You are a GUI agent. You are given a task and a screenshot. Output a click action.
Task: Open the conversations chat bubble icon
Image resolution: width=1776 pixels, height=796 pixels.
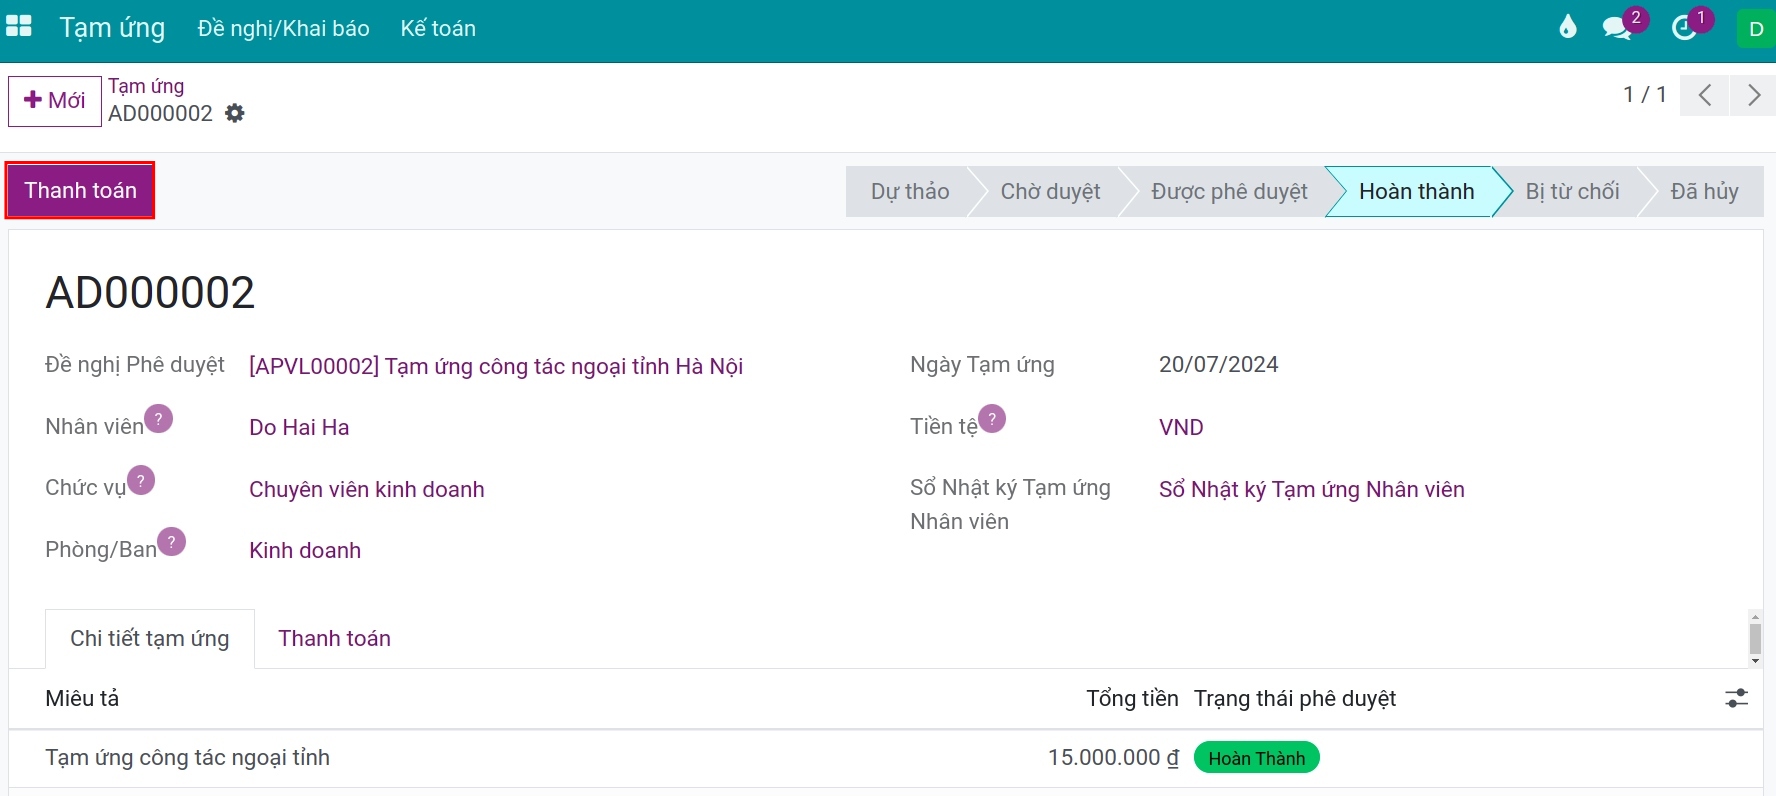(1616, 27)
